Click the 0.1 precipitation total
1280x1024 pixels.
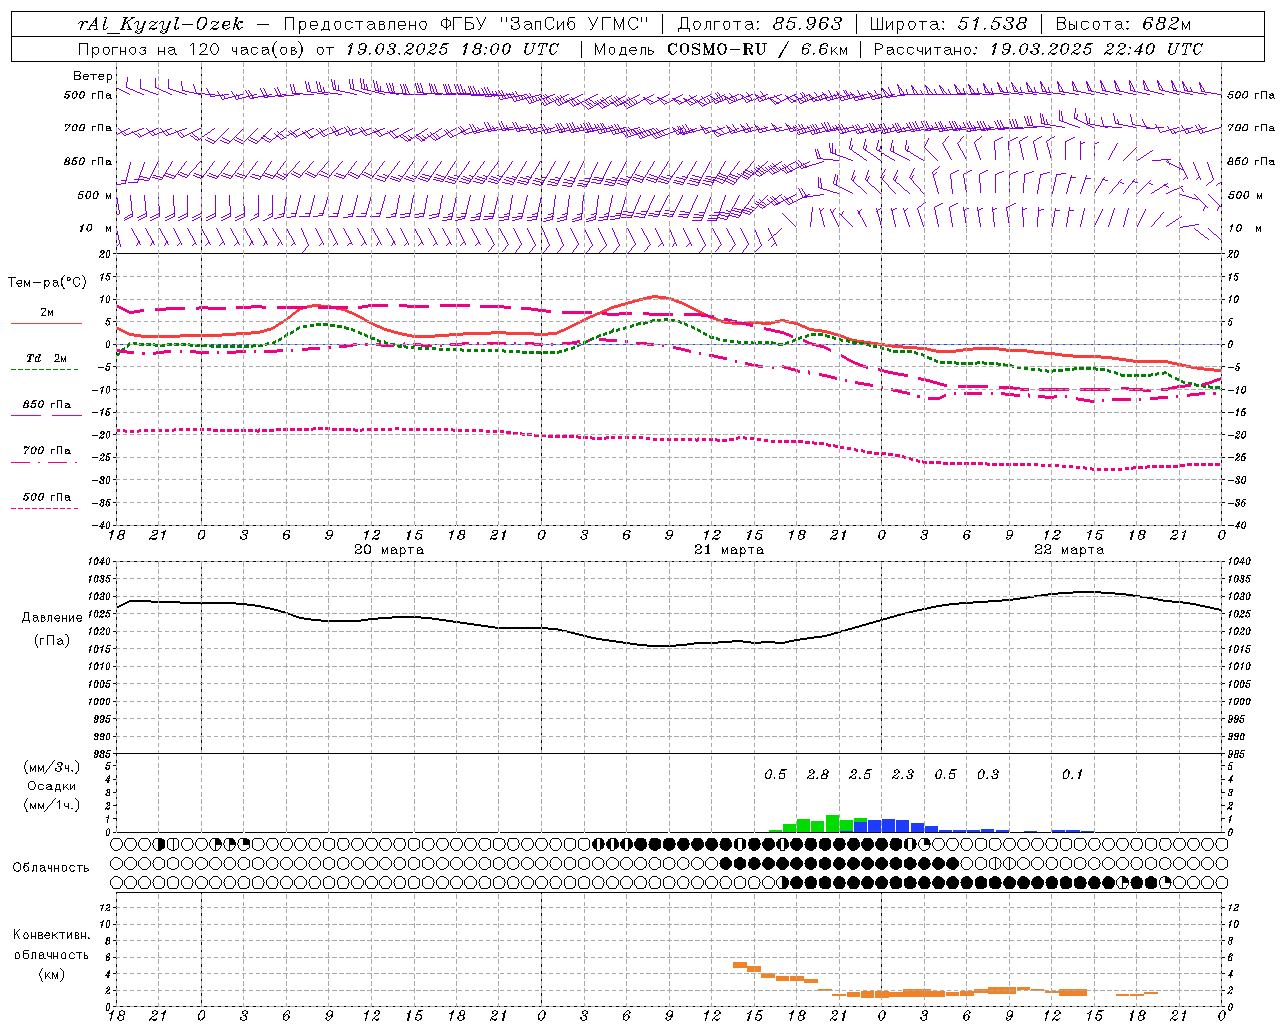[x=1072, y=774]
